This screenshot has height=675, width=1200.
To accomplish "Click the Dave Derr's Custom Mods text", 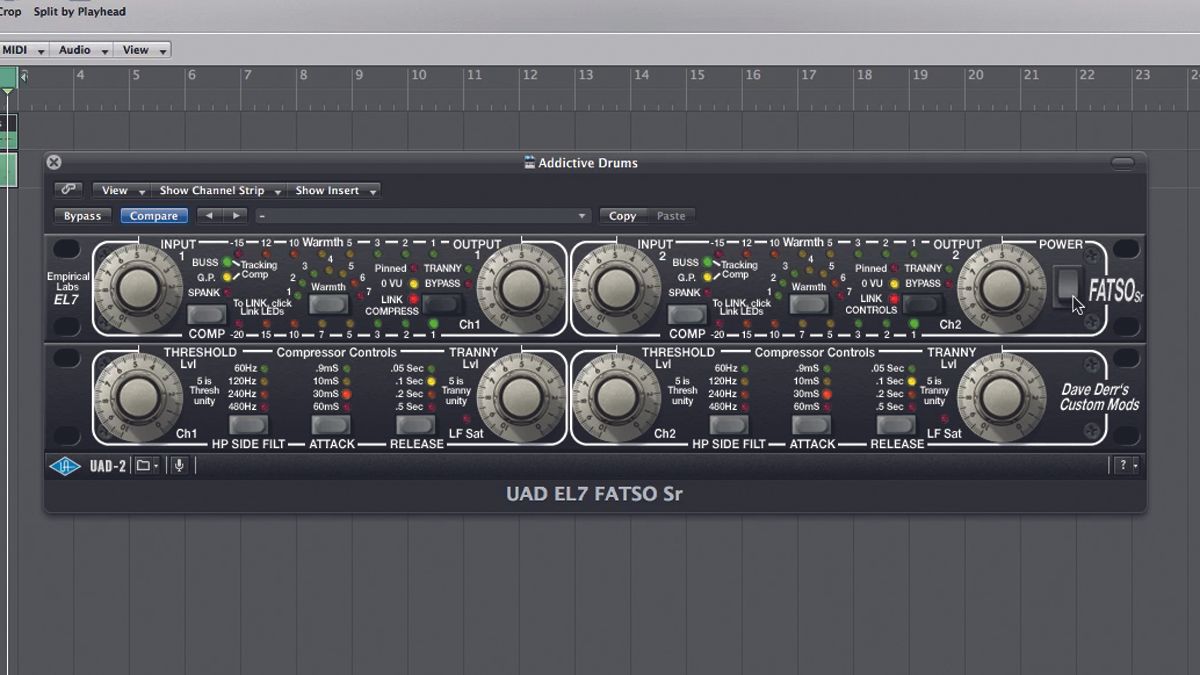I will pyautogui.click(x=1098, y=397).
